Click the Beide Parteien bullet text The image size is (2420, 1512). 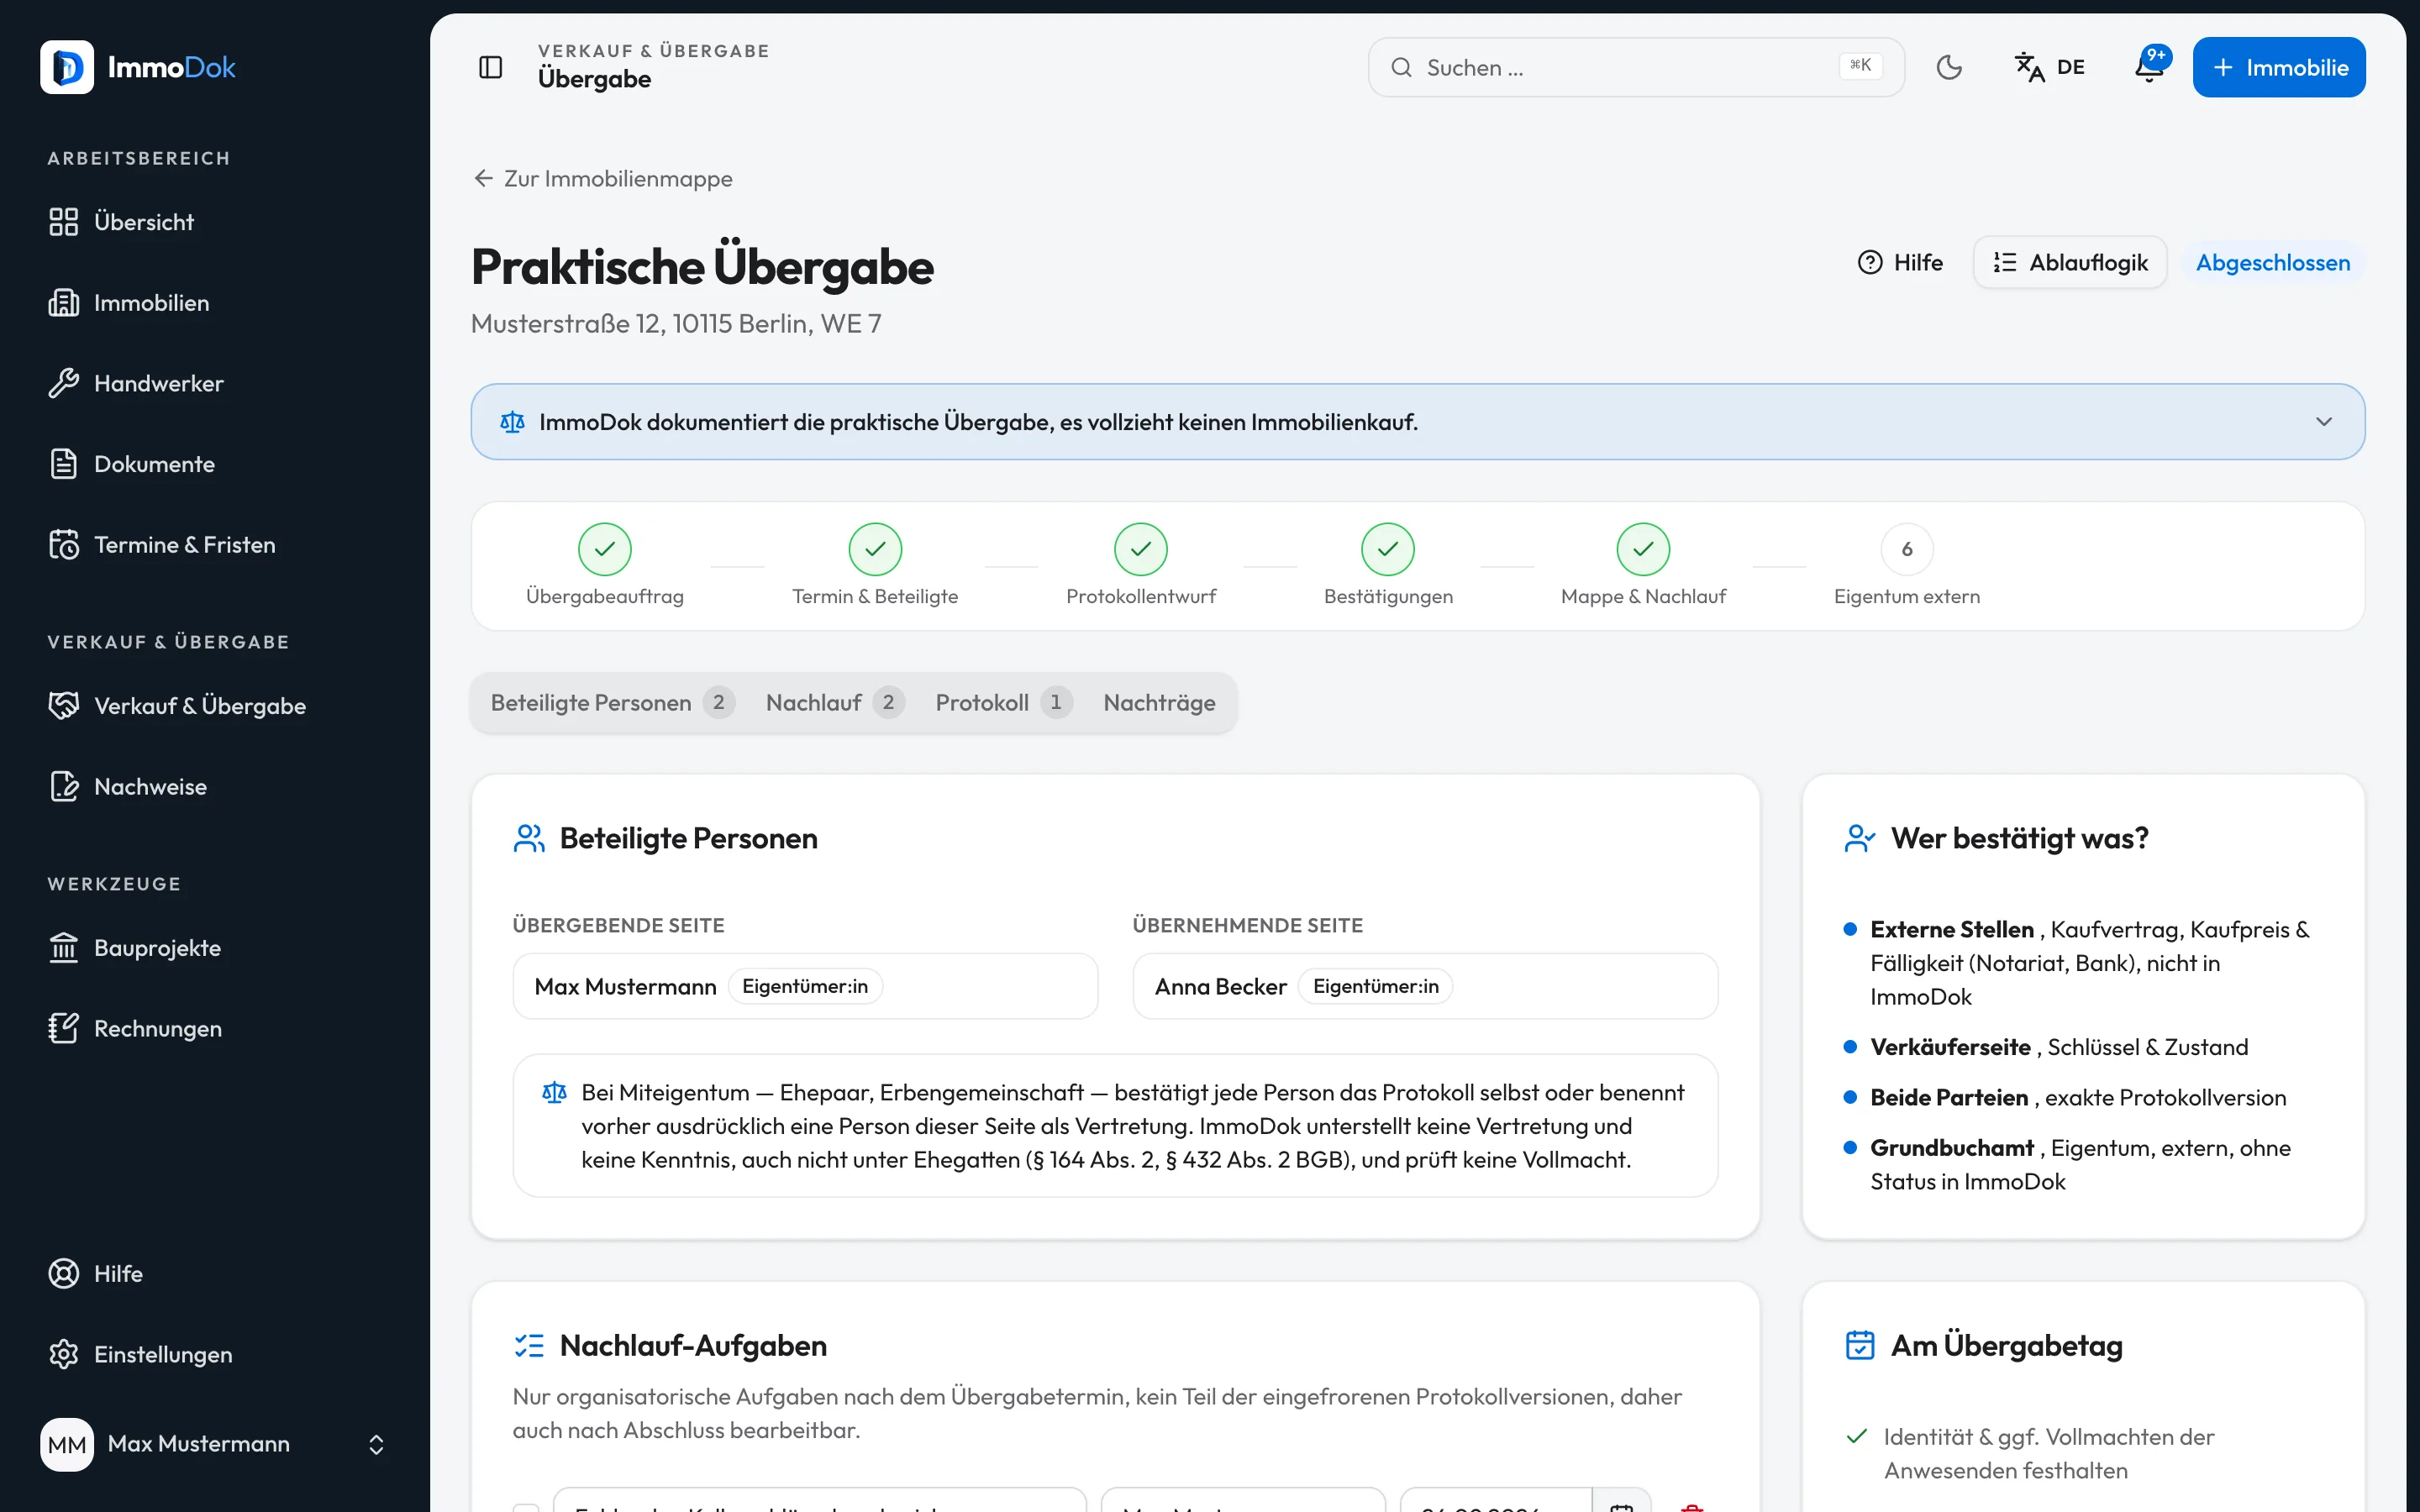[2078, 1097]
